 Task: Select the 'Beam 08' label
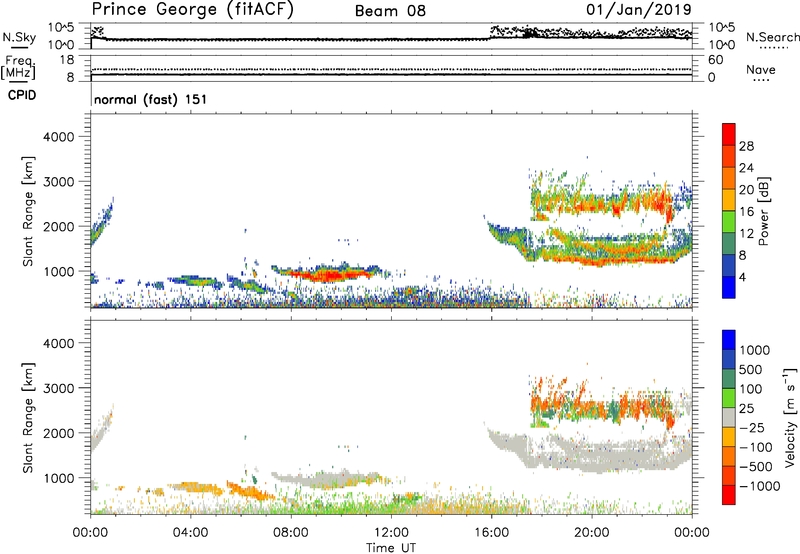point(390,11)
